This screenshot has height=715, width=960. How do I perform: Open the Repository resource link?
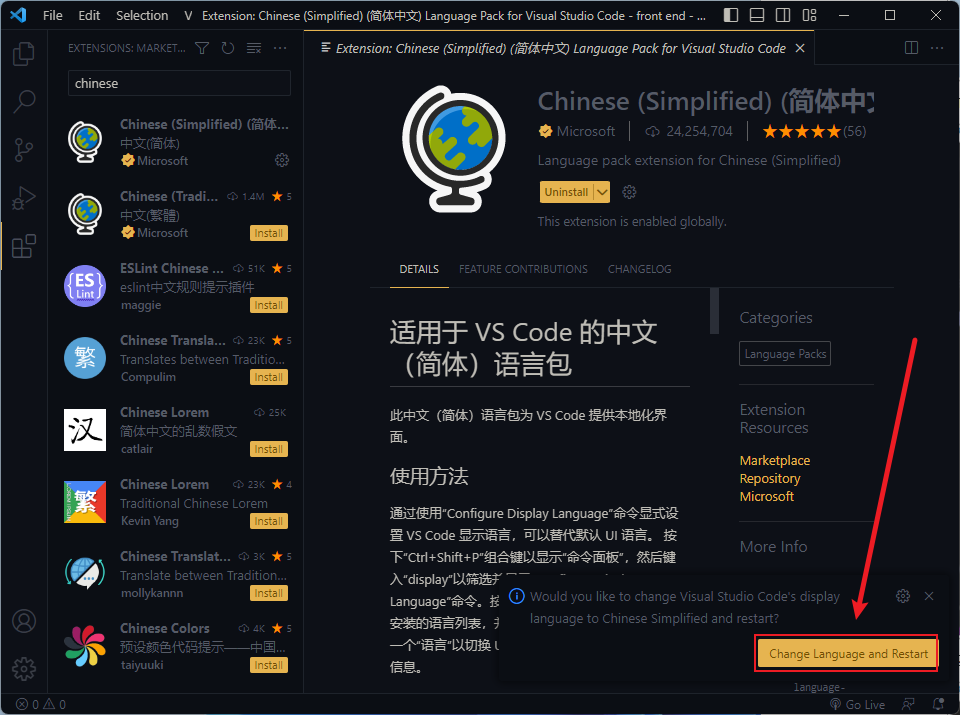(x=770, y=479)
